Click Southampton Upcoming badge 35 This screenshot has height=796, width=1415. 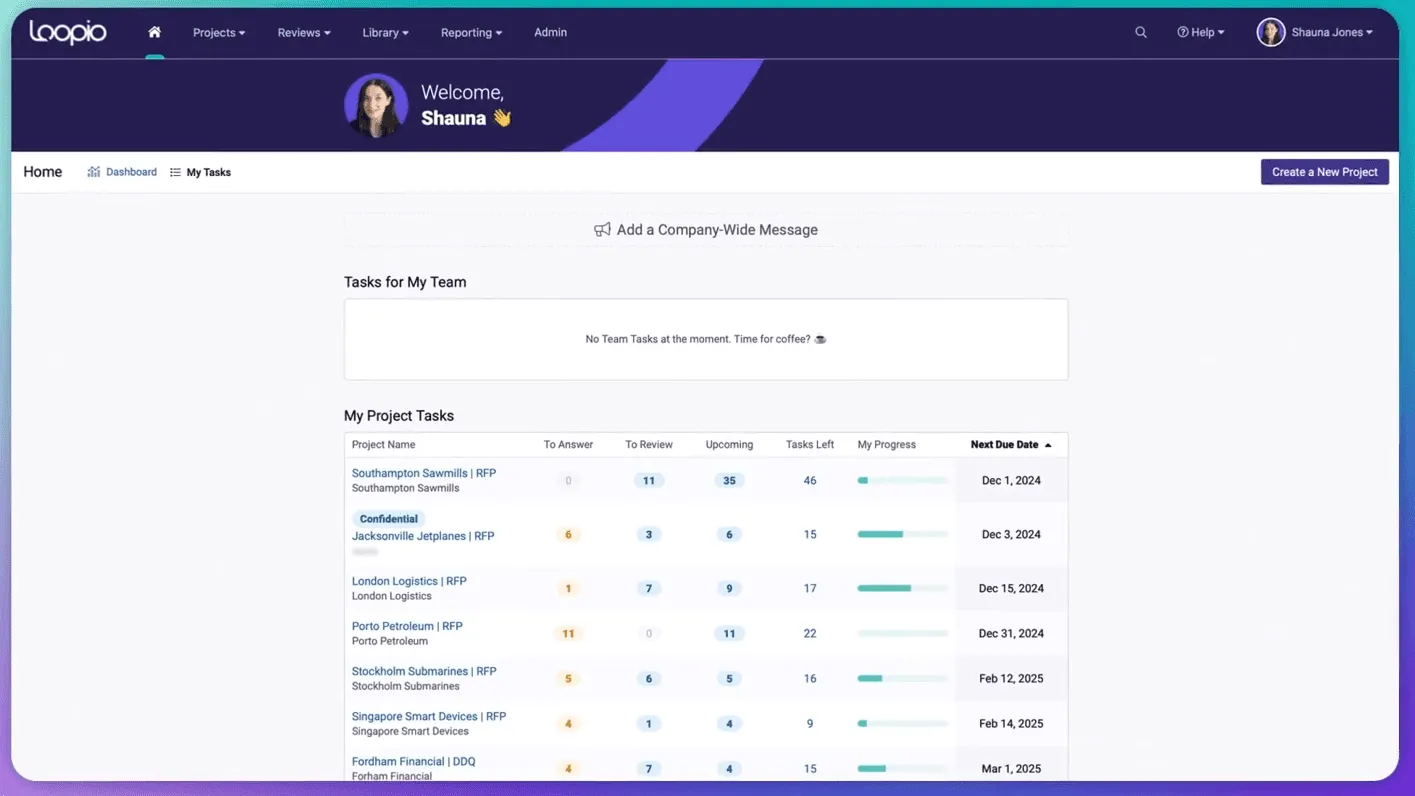pyautogui.click(x=729, y=481)
